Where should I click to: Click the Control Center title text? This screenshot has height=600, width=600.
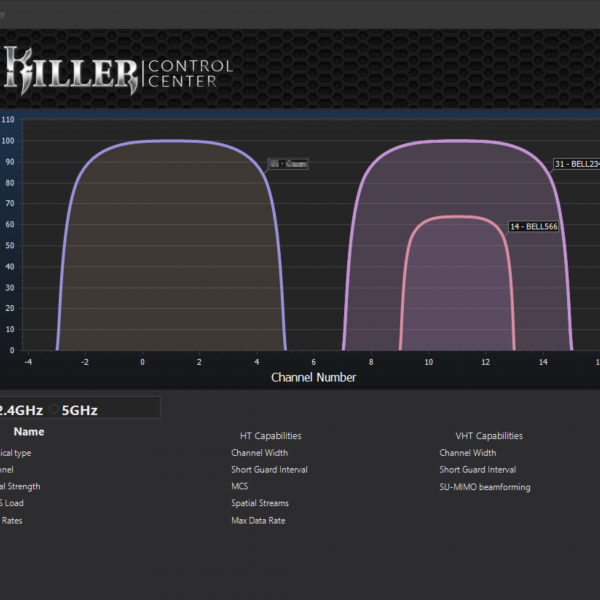(190, 73)
